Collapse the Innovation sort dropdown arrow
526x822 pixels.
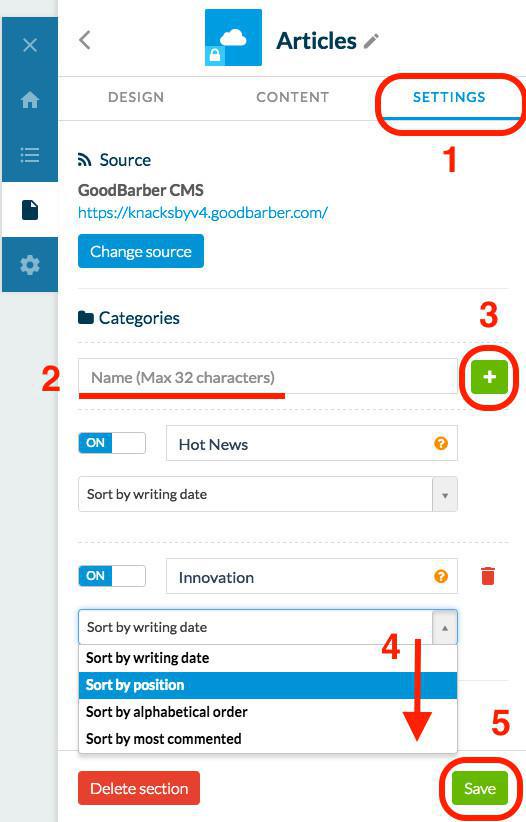pyautogui.click(x=445, y=628)
